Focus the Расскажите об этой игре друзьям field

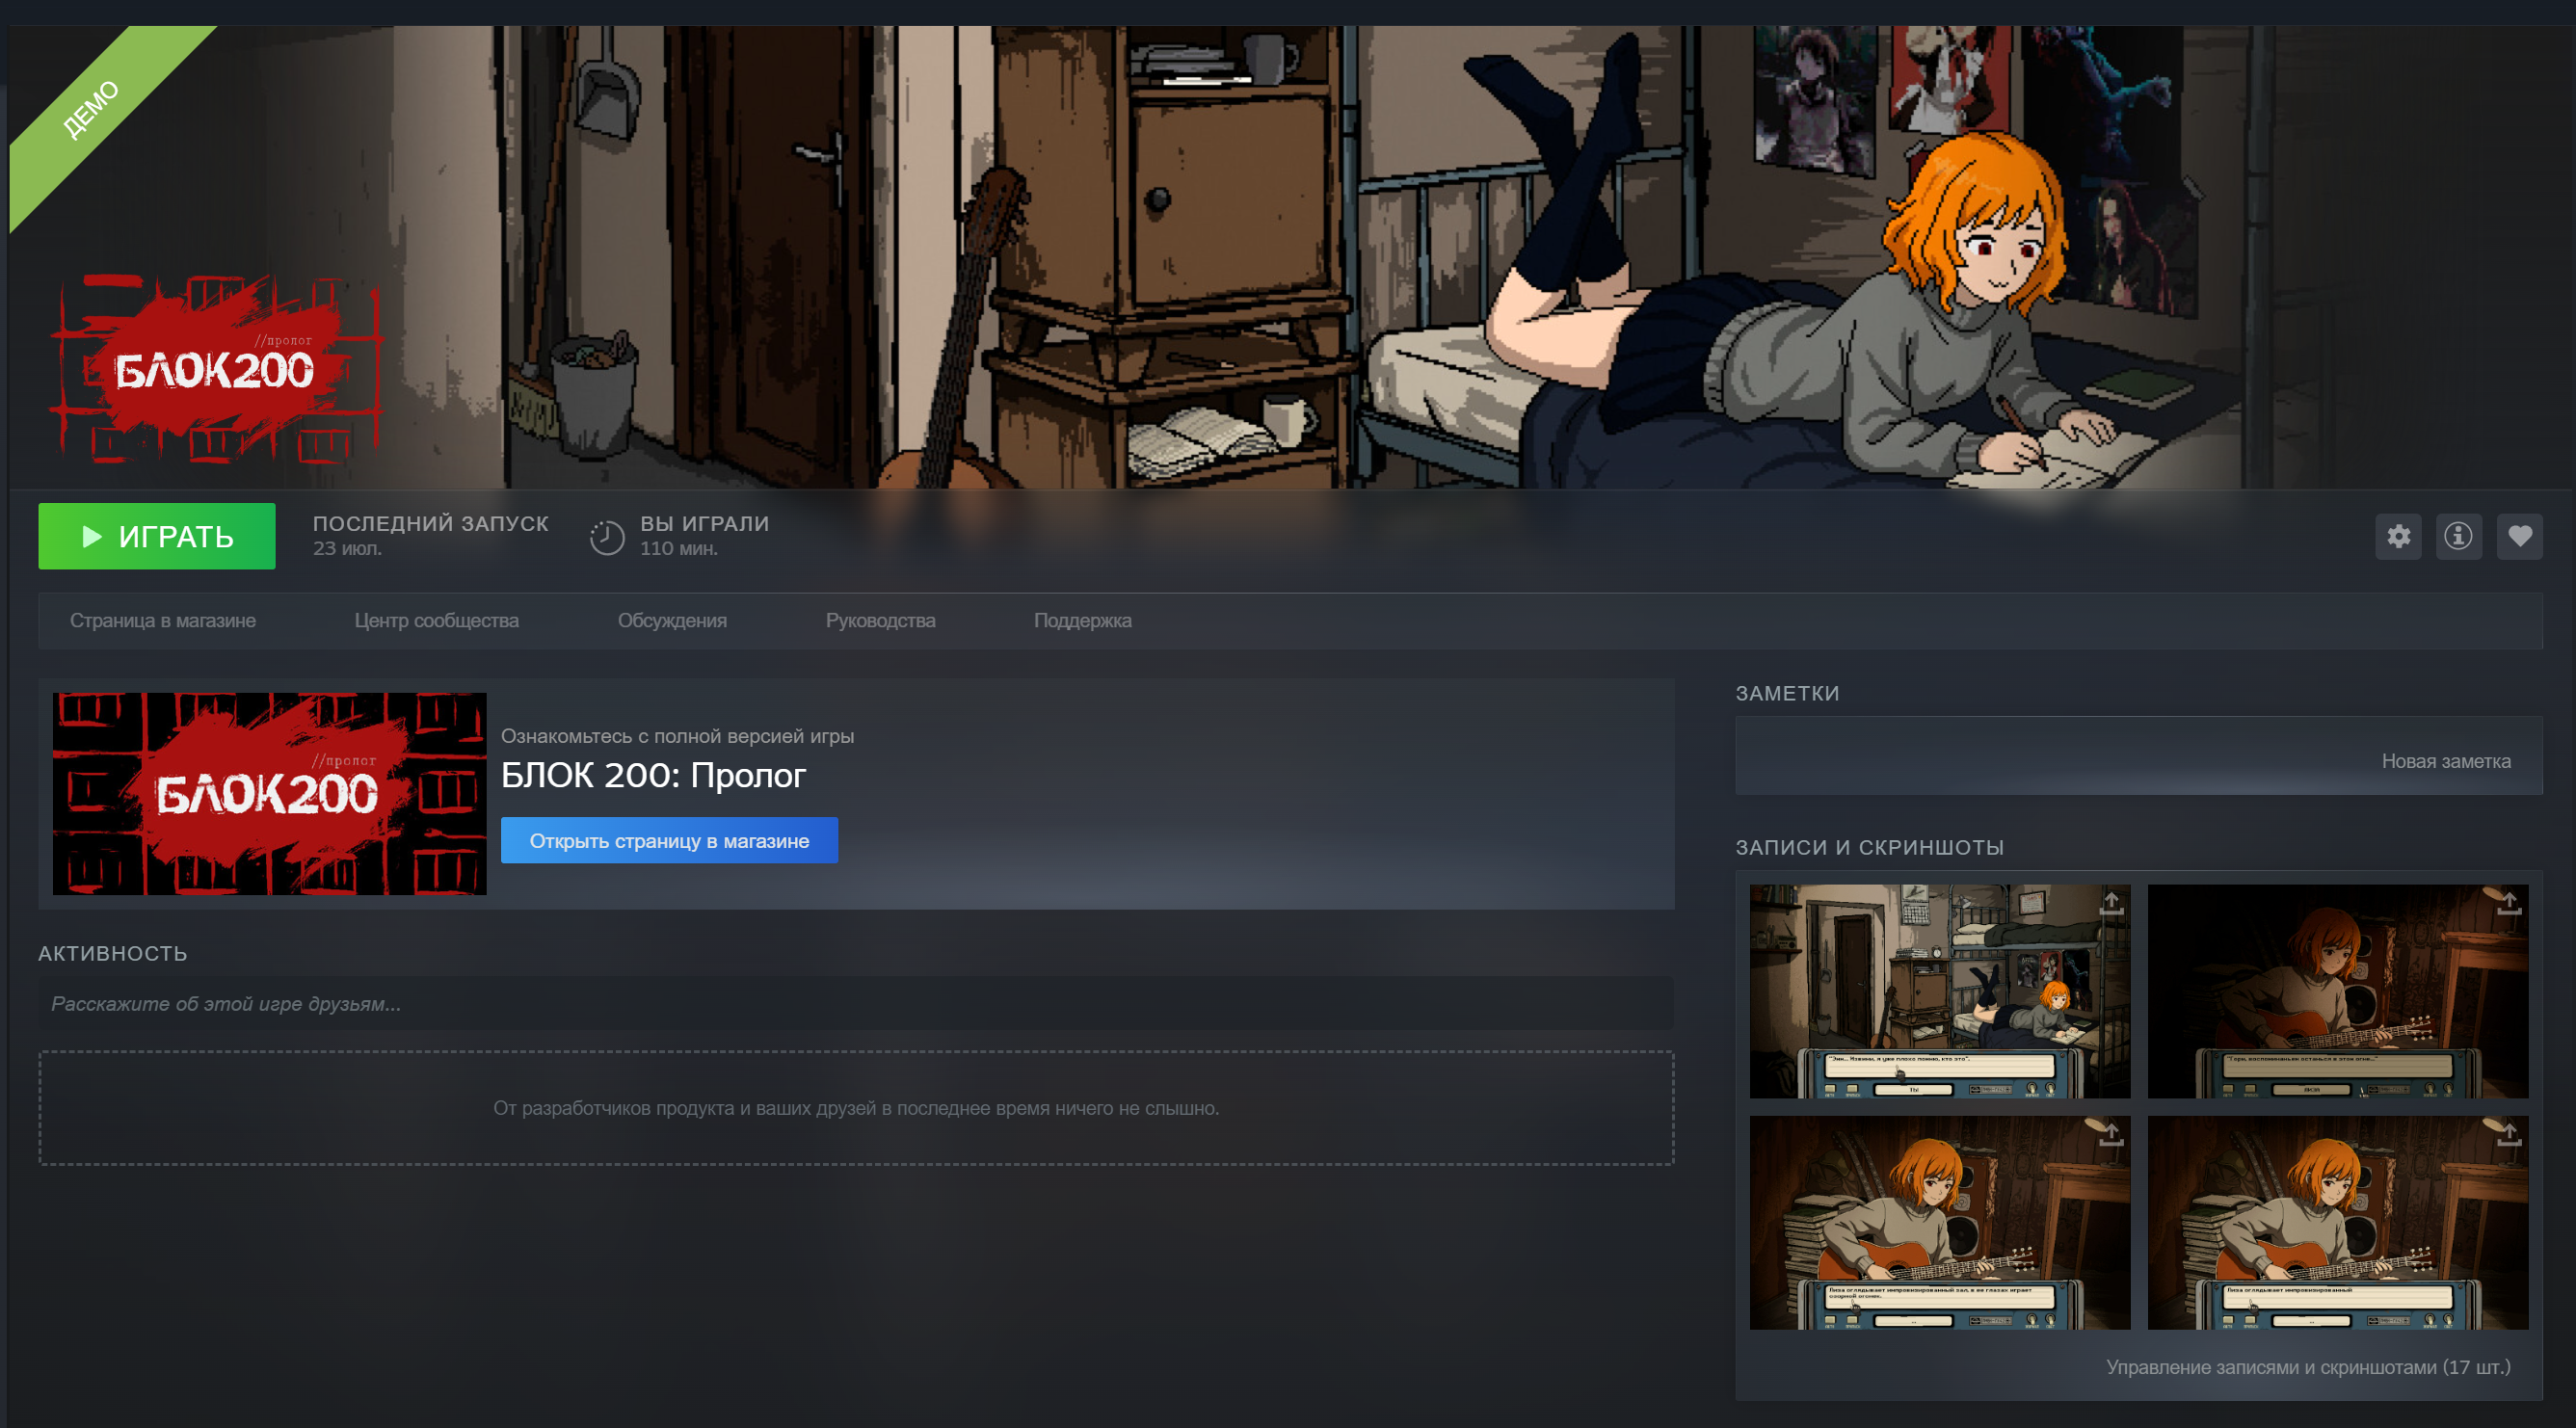(x=856, y=1004)
